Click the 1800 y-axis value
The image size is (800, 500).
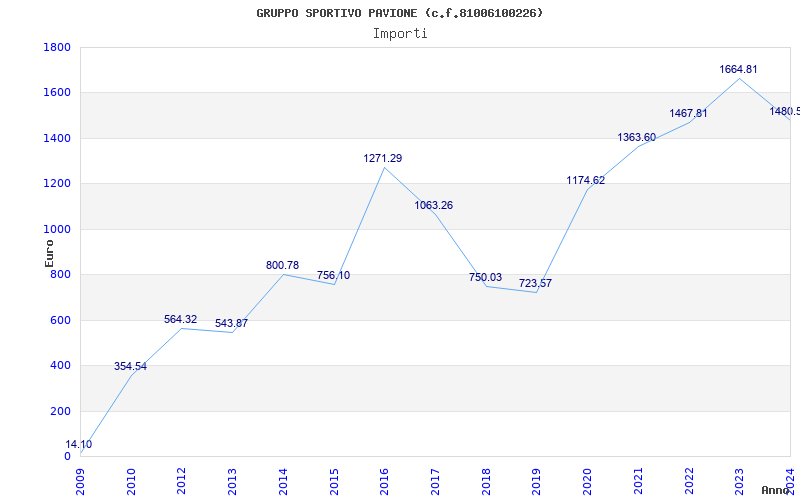coord(57,47)
